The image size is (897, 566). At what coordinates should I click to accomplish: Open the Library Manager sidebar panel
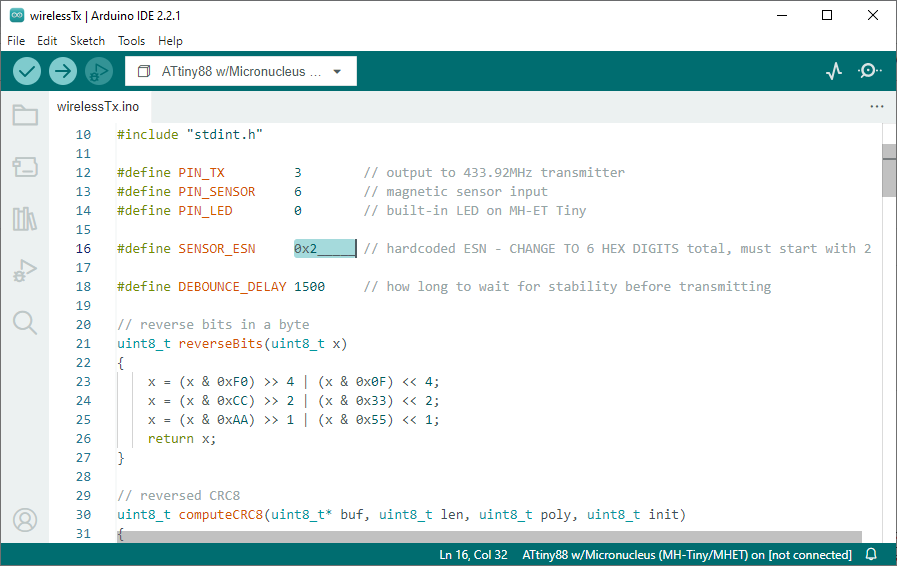coord(25,219)
